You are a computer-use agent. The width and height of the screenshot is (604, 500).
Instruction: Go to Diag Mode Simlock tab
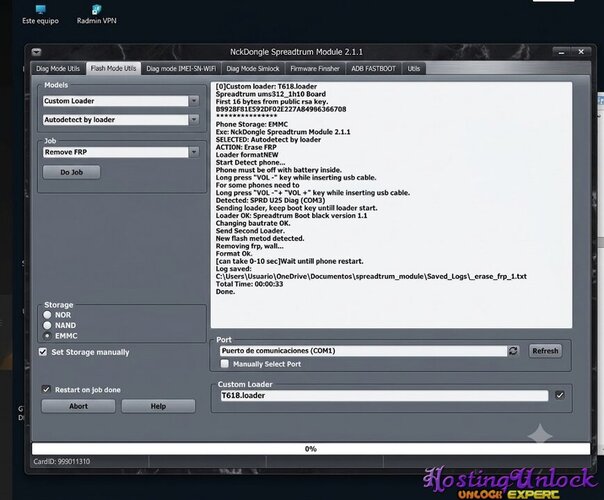pyautogui.click(x=253, y=69)
